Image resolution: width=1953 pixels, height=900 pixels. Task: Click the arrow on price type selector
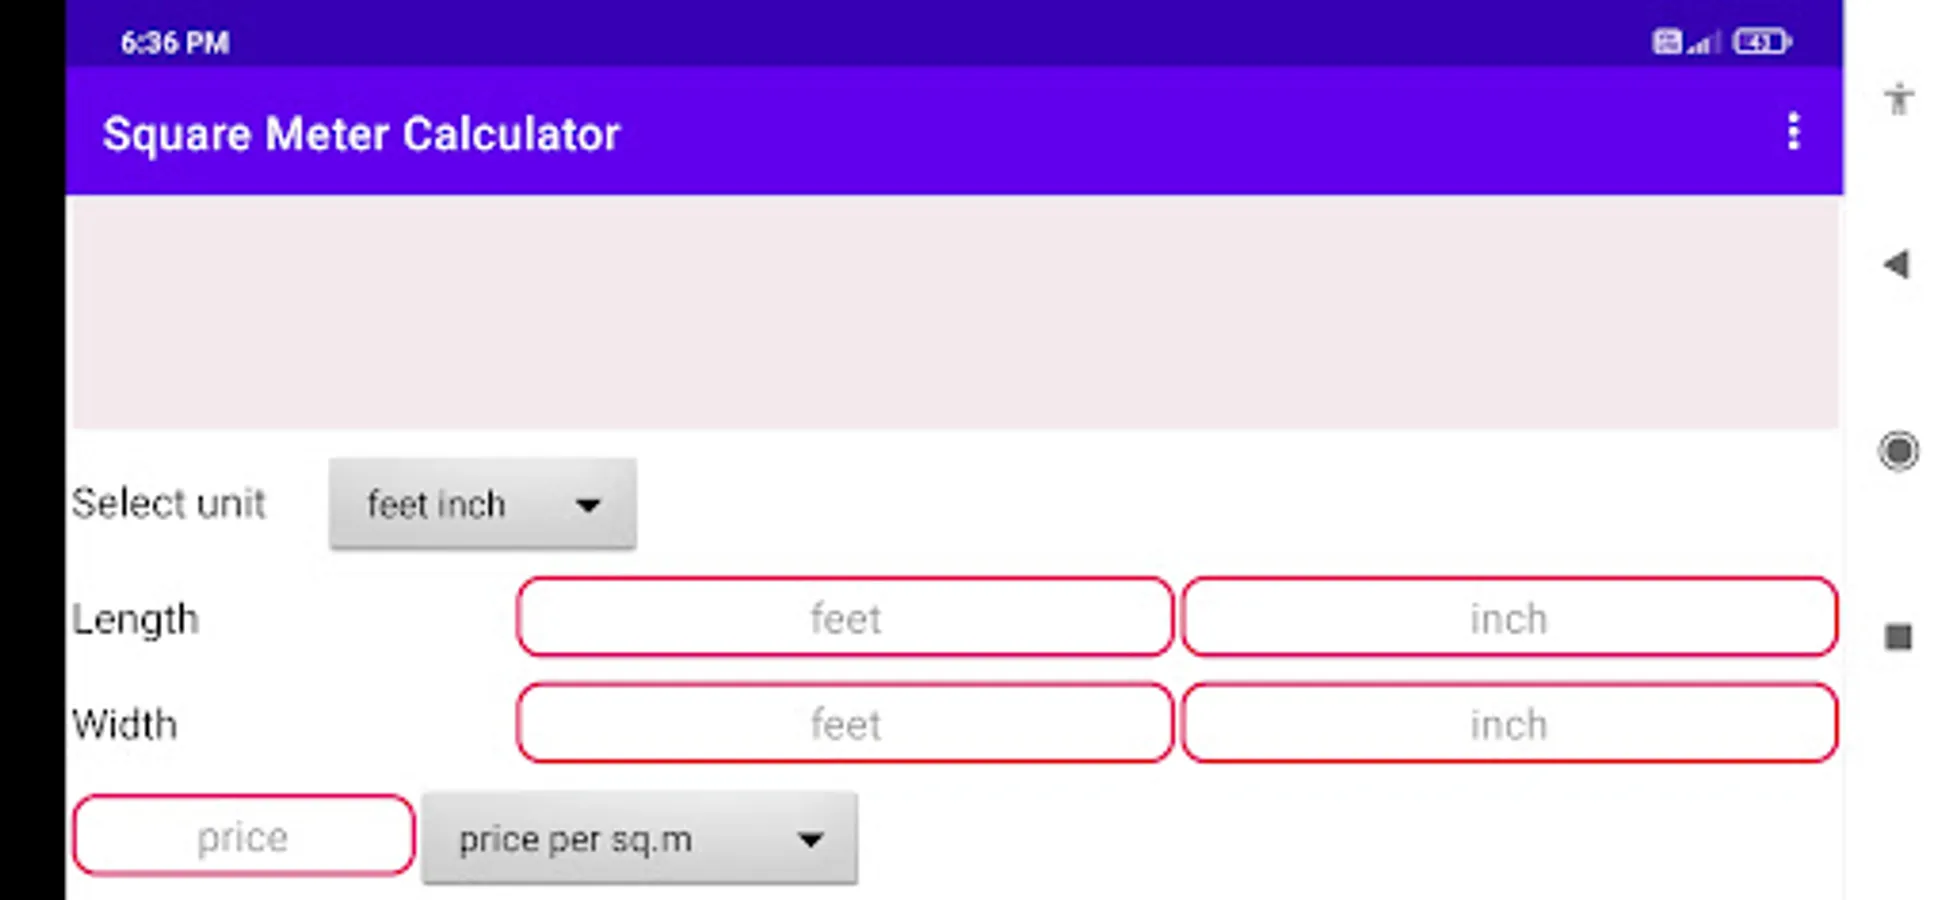click(x=810, y=840)
